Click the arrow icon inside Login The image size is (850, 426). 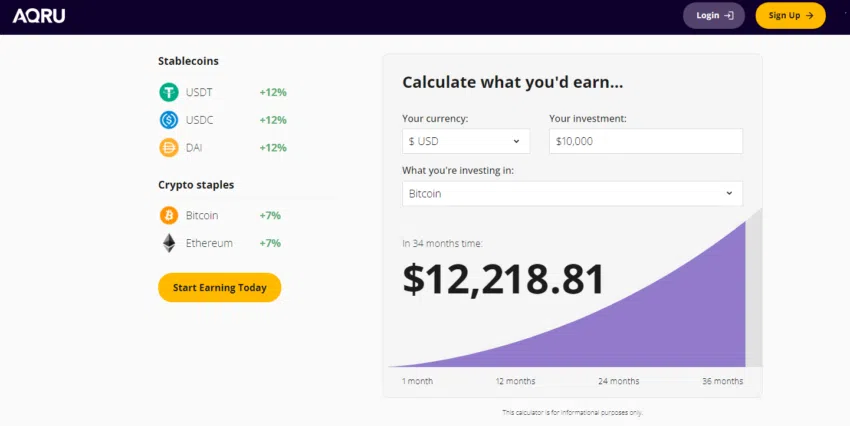[729, 16]
